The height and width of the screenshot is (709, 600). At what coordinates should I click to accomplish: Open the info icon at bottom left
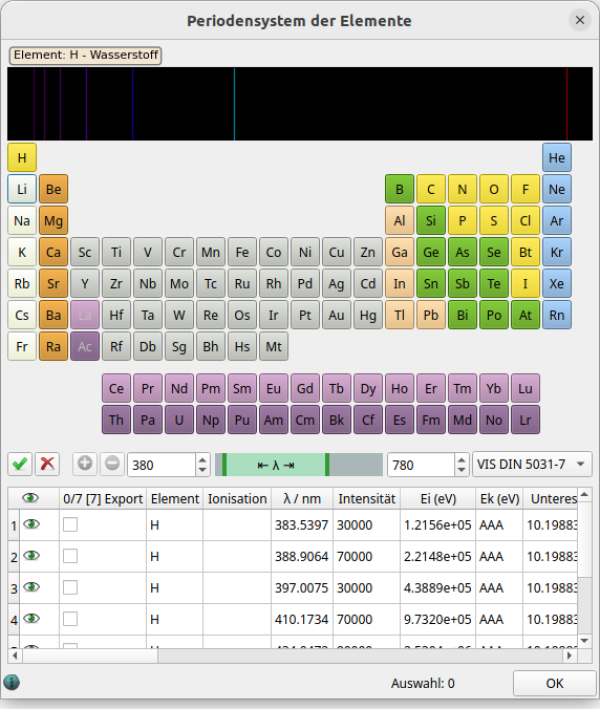point(12,682)
